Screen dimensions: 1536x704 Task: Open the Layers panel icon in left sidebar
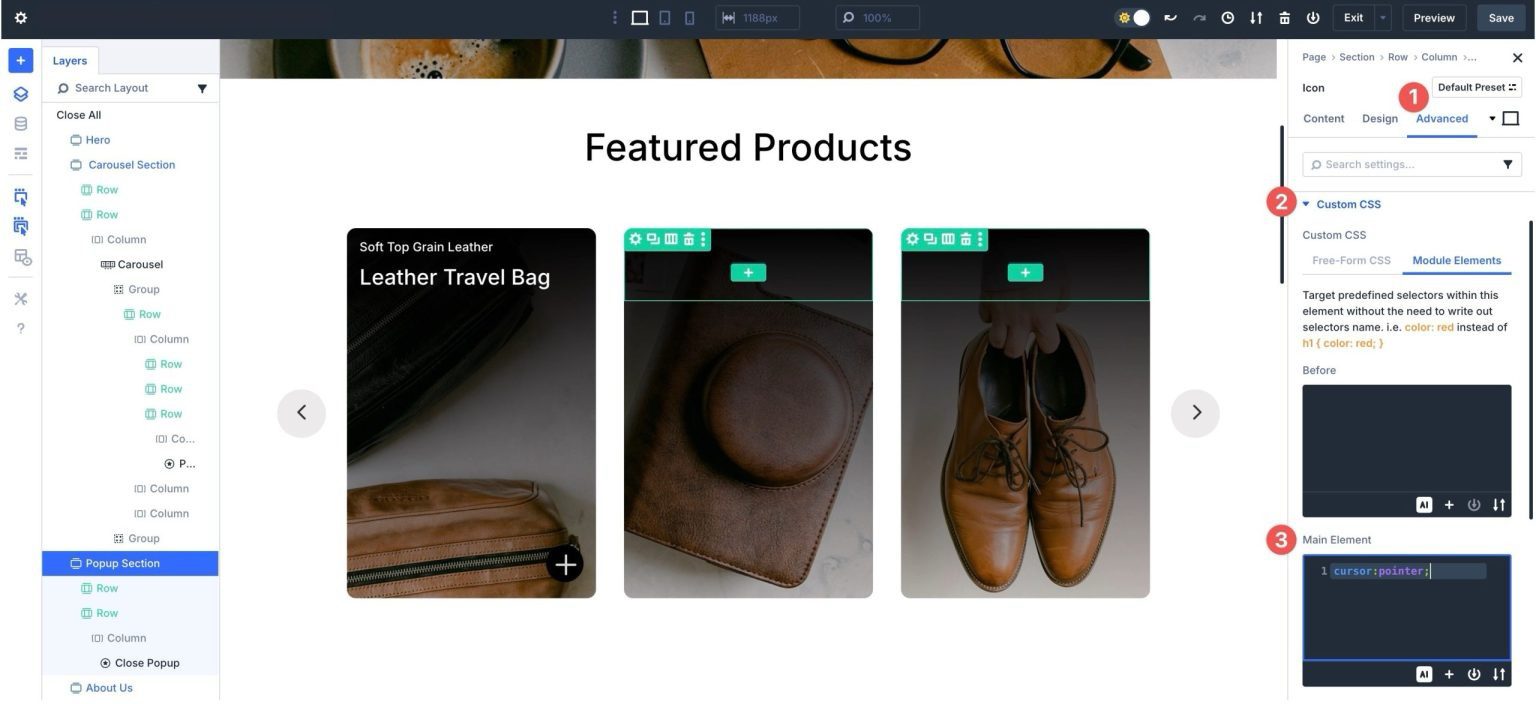point(20,93)
